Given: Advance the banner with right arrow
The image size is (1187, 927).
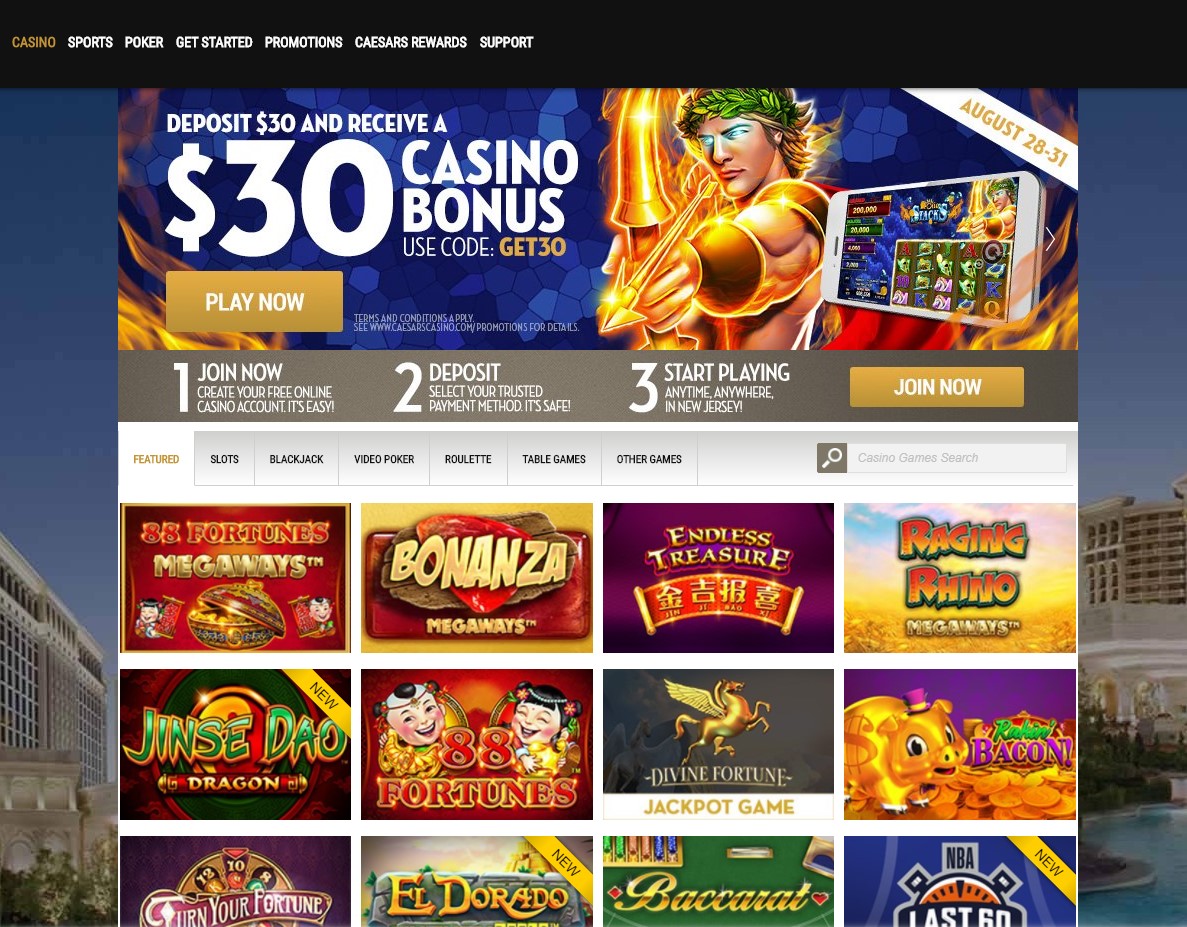Looking at the screenshot, I should [1049, 239].
